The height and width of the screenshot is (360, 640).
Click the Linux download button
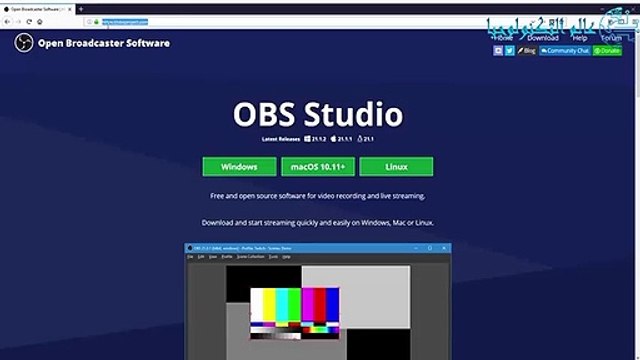click(396, 167)
